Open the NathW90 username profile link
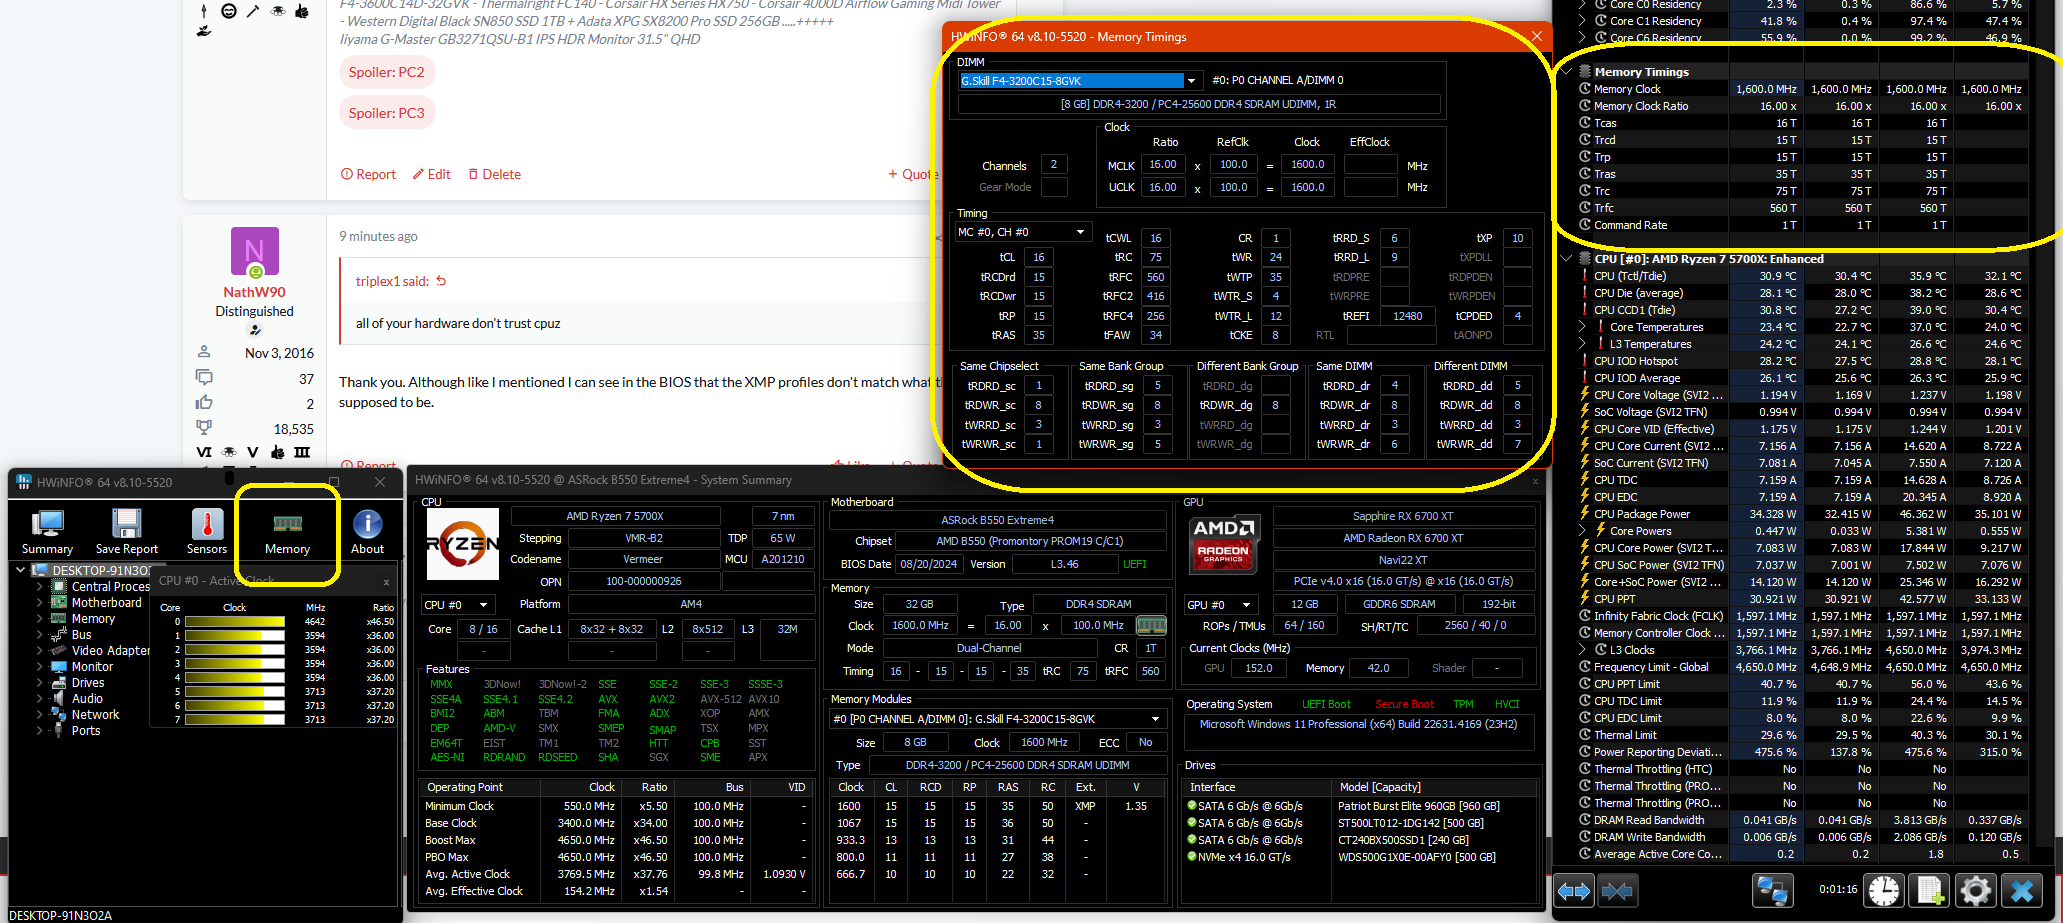Screen dimensions: 2063x923 coord(254,292)
